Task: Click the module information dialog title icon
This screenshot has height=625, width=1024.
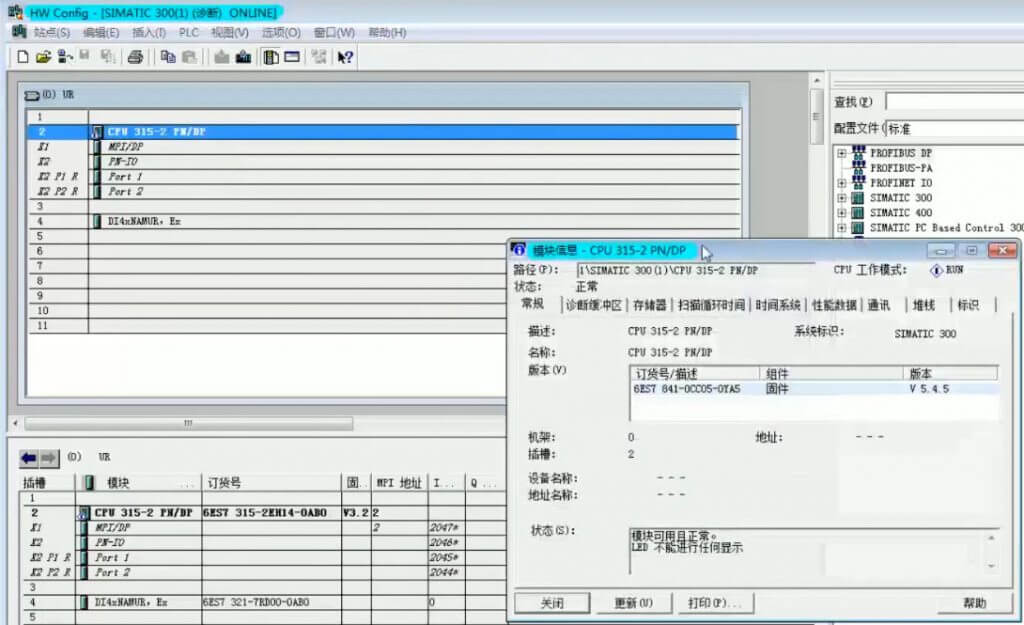Action: coord(519,249)
